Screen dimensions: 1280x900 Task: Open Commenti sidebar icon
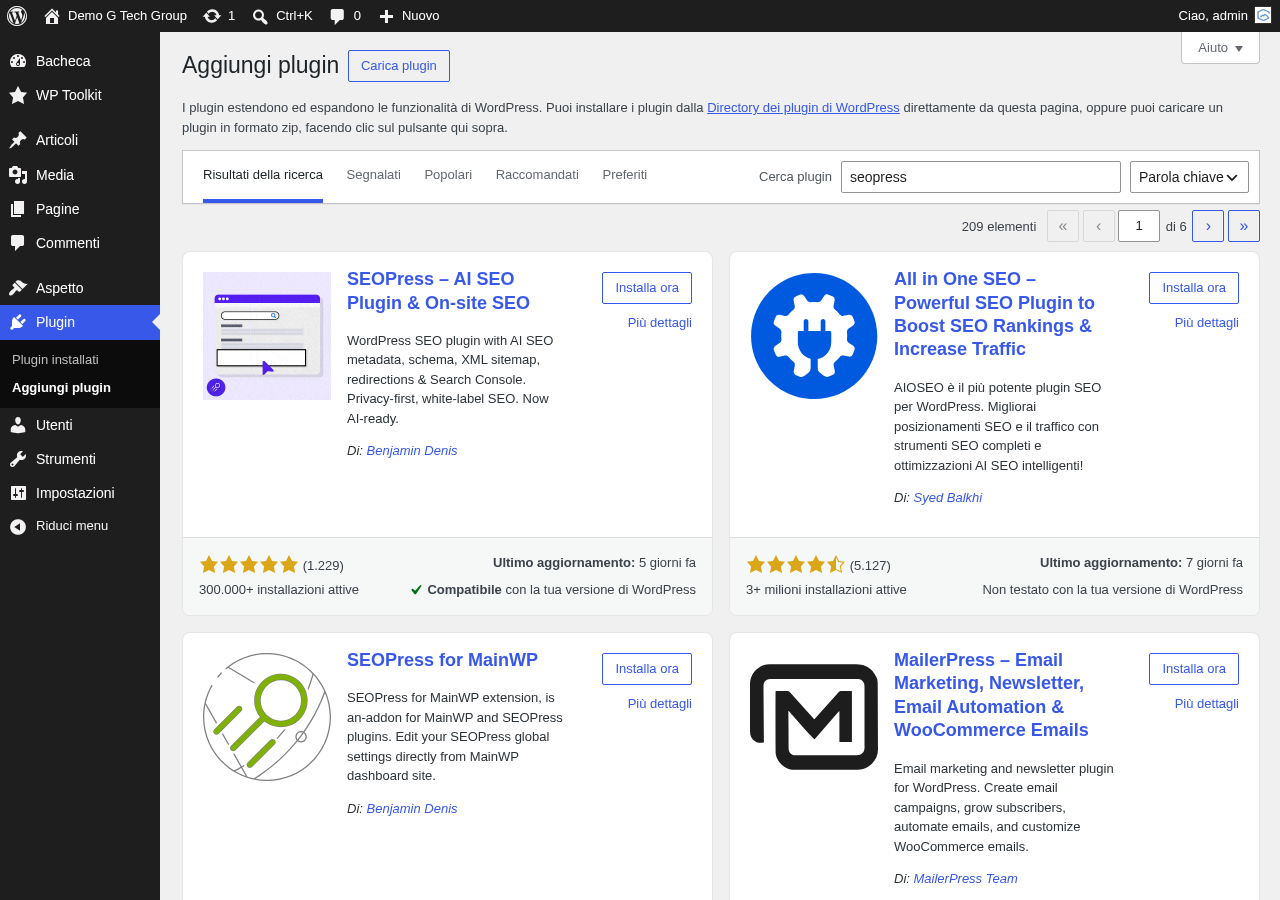tap(18, 243)
